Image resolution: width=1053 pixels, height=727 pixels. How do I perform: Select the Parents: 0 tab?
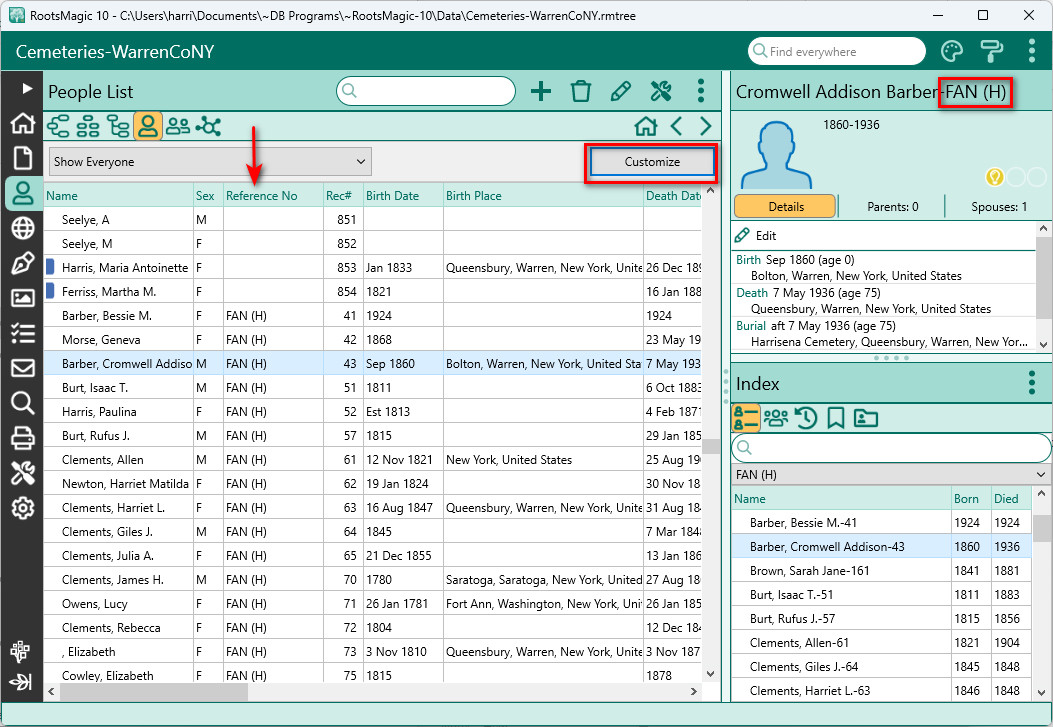(x=892, y=207)
